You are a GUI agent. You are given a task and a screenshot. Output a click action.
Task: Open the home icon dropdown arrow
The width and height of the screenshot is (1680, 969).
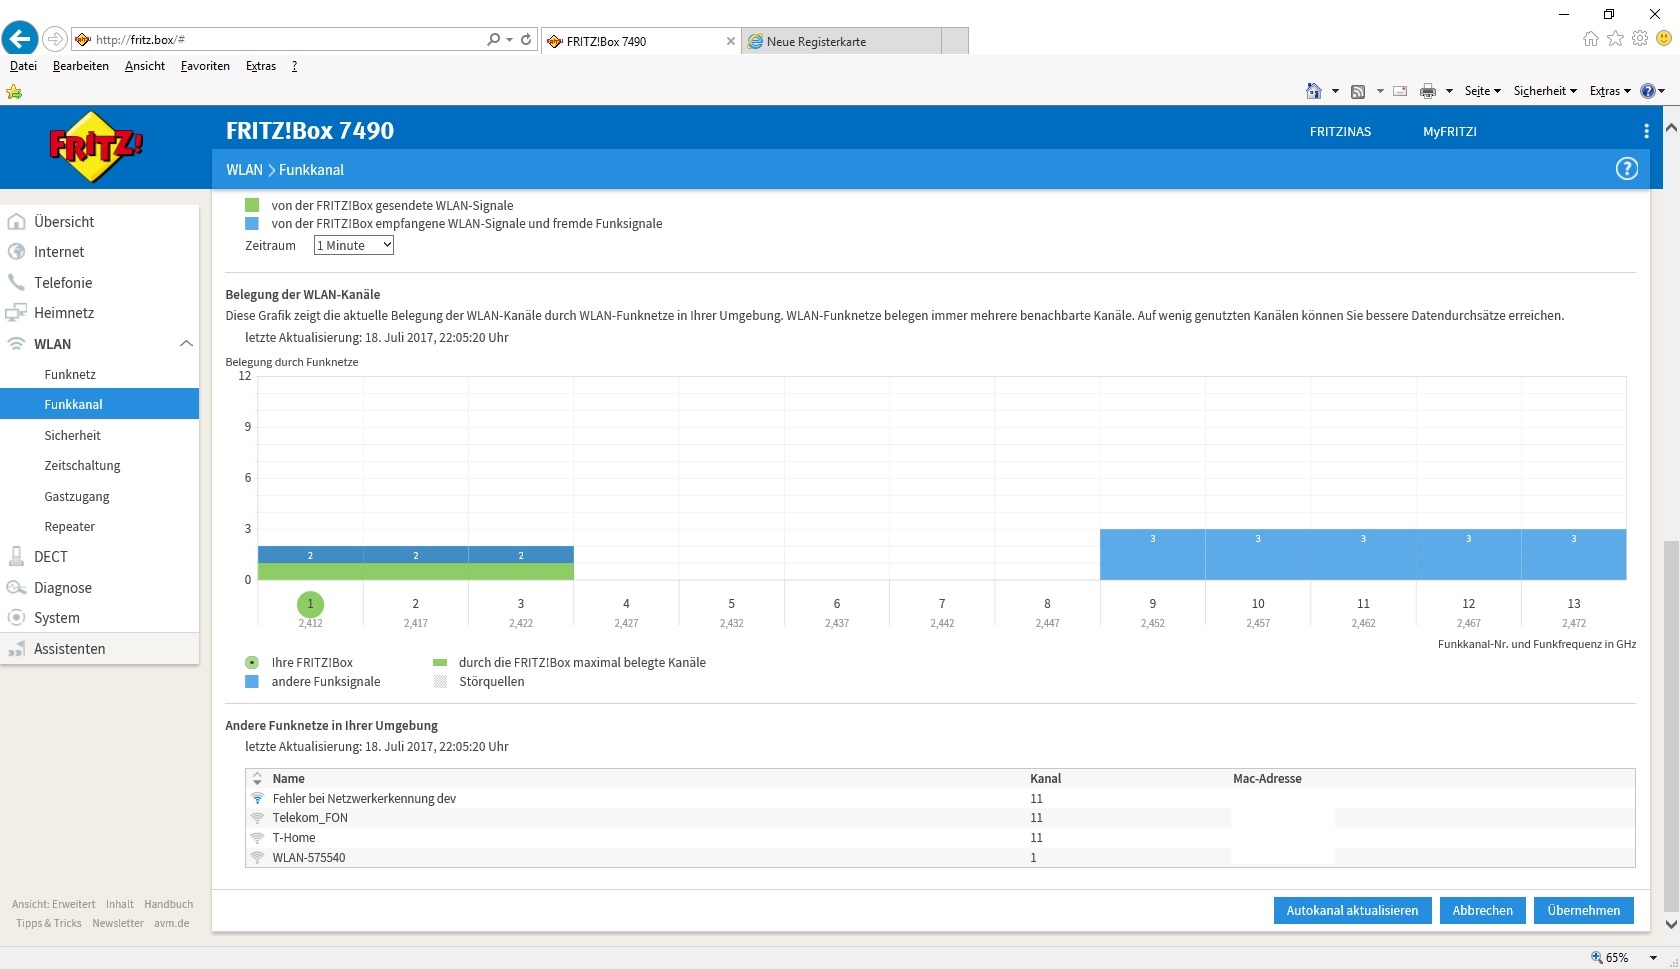coord(1335,91)
